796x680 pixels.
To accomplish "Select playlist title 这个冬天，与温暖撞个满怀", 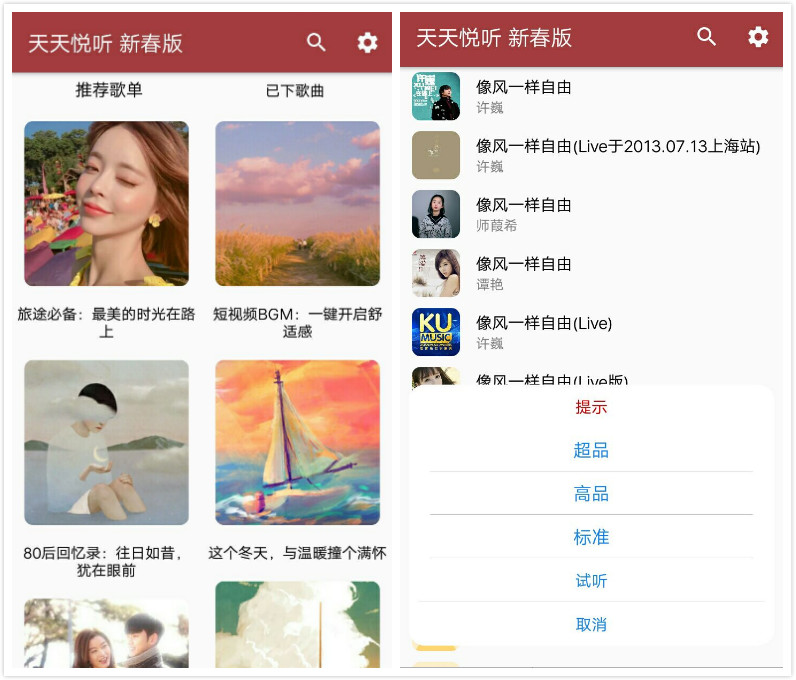I will (x=297, y=553).
